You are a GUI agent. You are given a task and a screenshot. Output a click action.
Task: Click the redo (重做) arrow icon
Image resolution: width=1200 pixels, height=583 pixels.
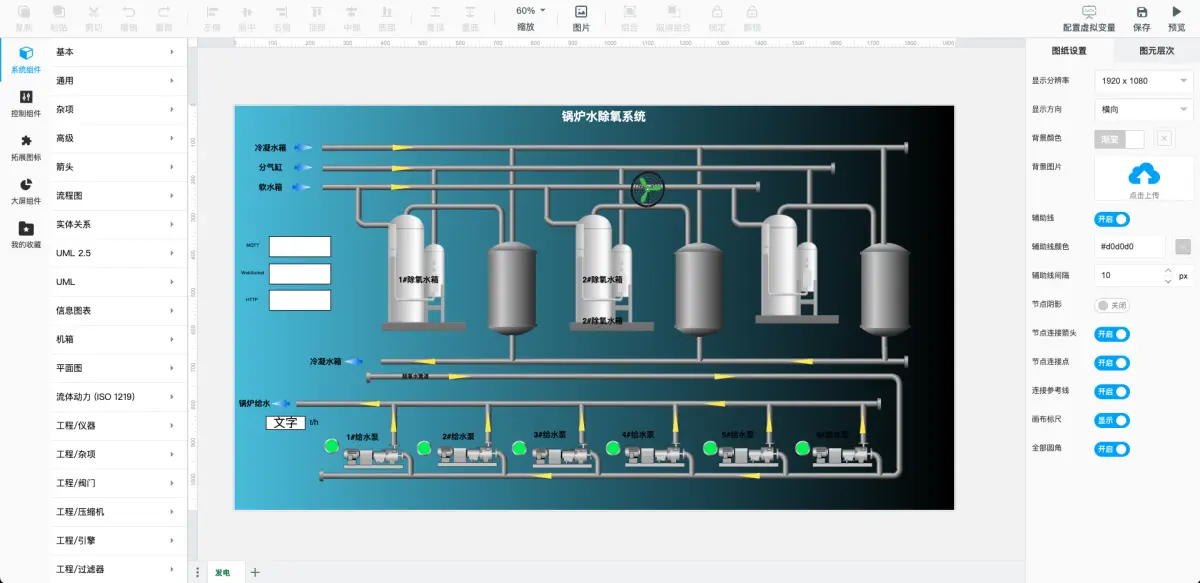tap(164, 12)
